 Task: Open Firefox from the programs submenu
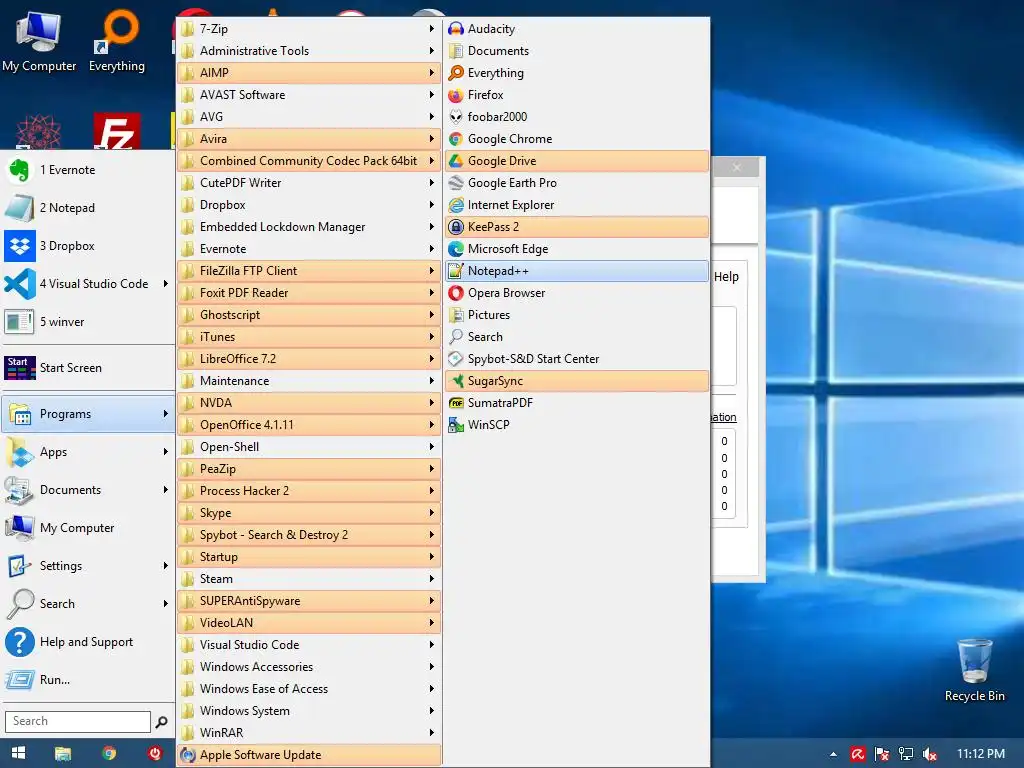pyautogui.click(x=577, y=95)
